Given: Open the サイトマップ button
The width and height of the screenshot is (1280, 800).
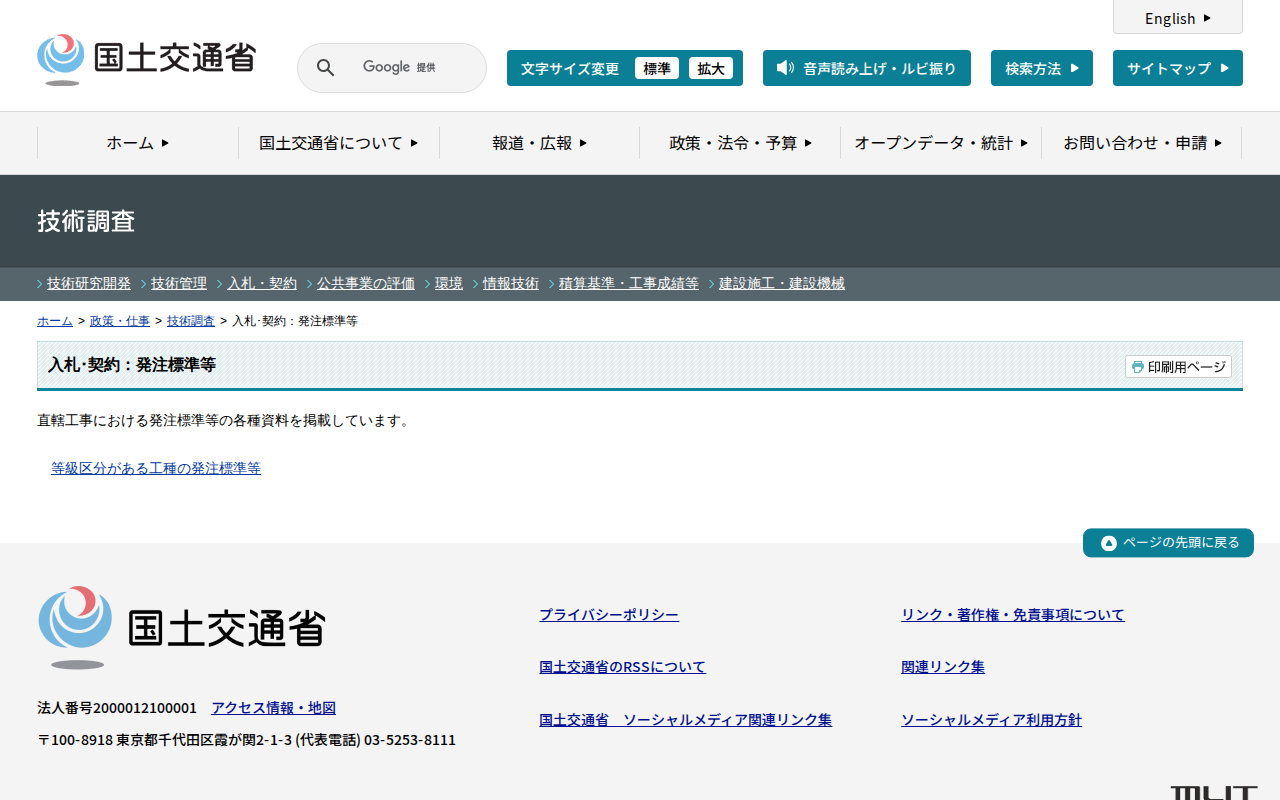Looking at the screenshot, I should point(1177,69).
